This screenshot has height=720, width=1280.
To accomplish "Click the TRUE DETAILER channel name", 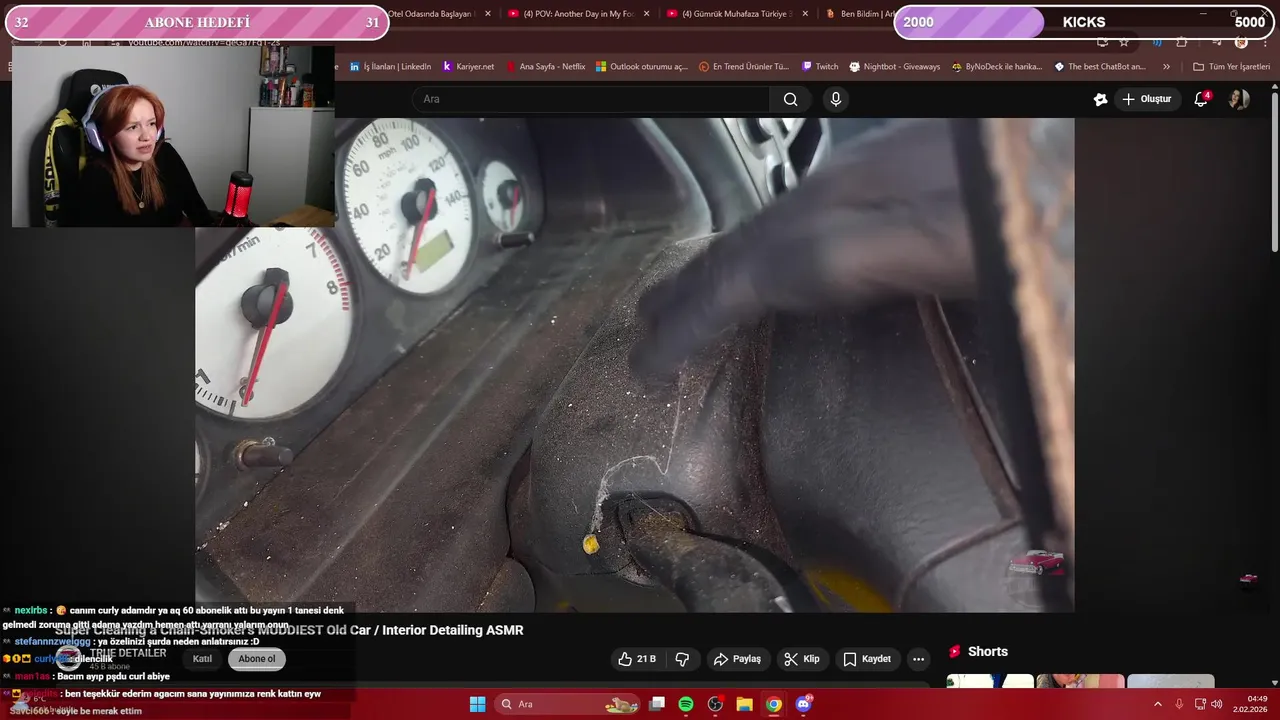I will click(128, 653).
